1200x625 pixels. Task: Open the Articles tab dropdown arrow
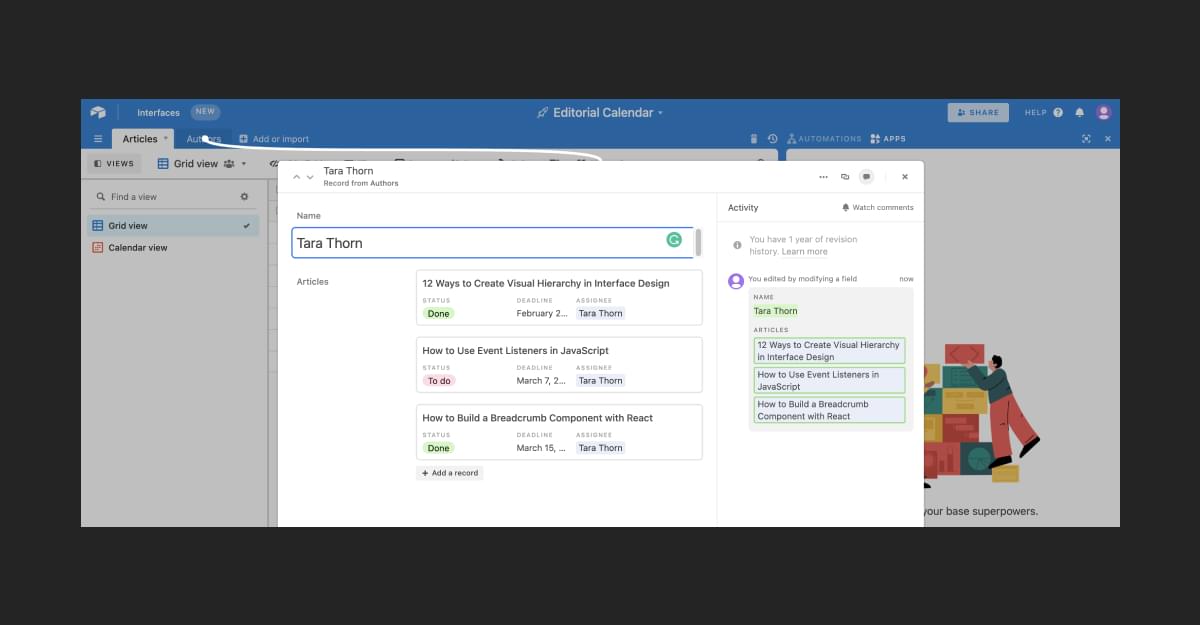166,139
